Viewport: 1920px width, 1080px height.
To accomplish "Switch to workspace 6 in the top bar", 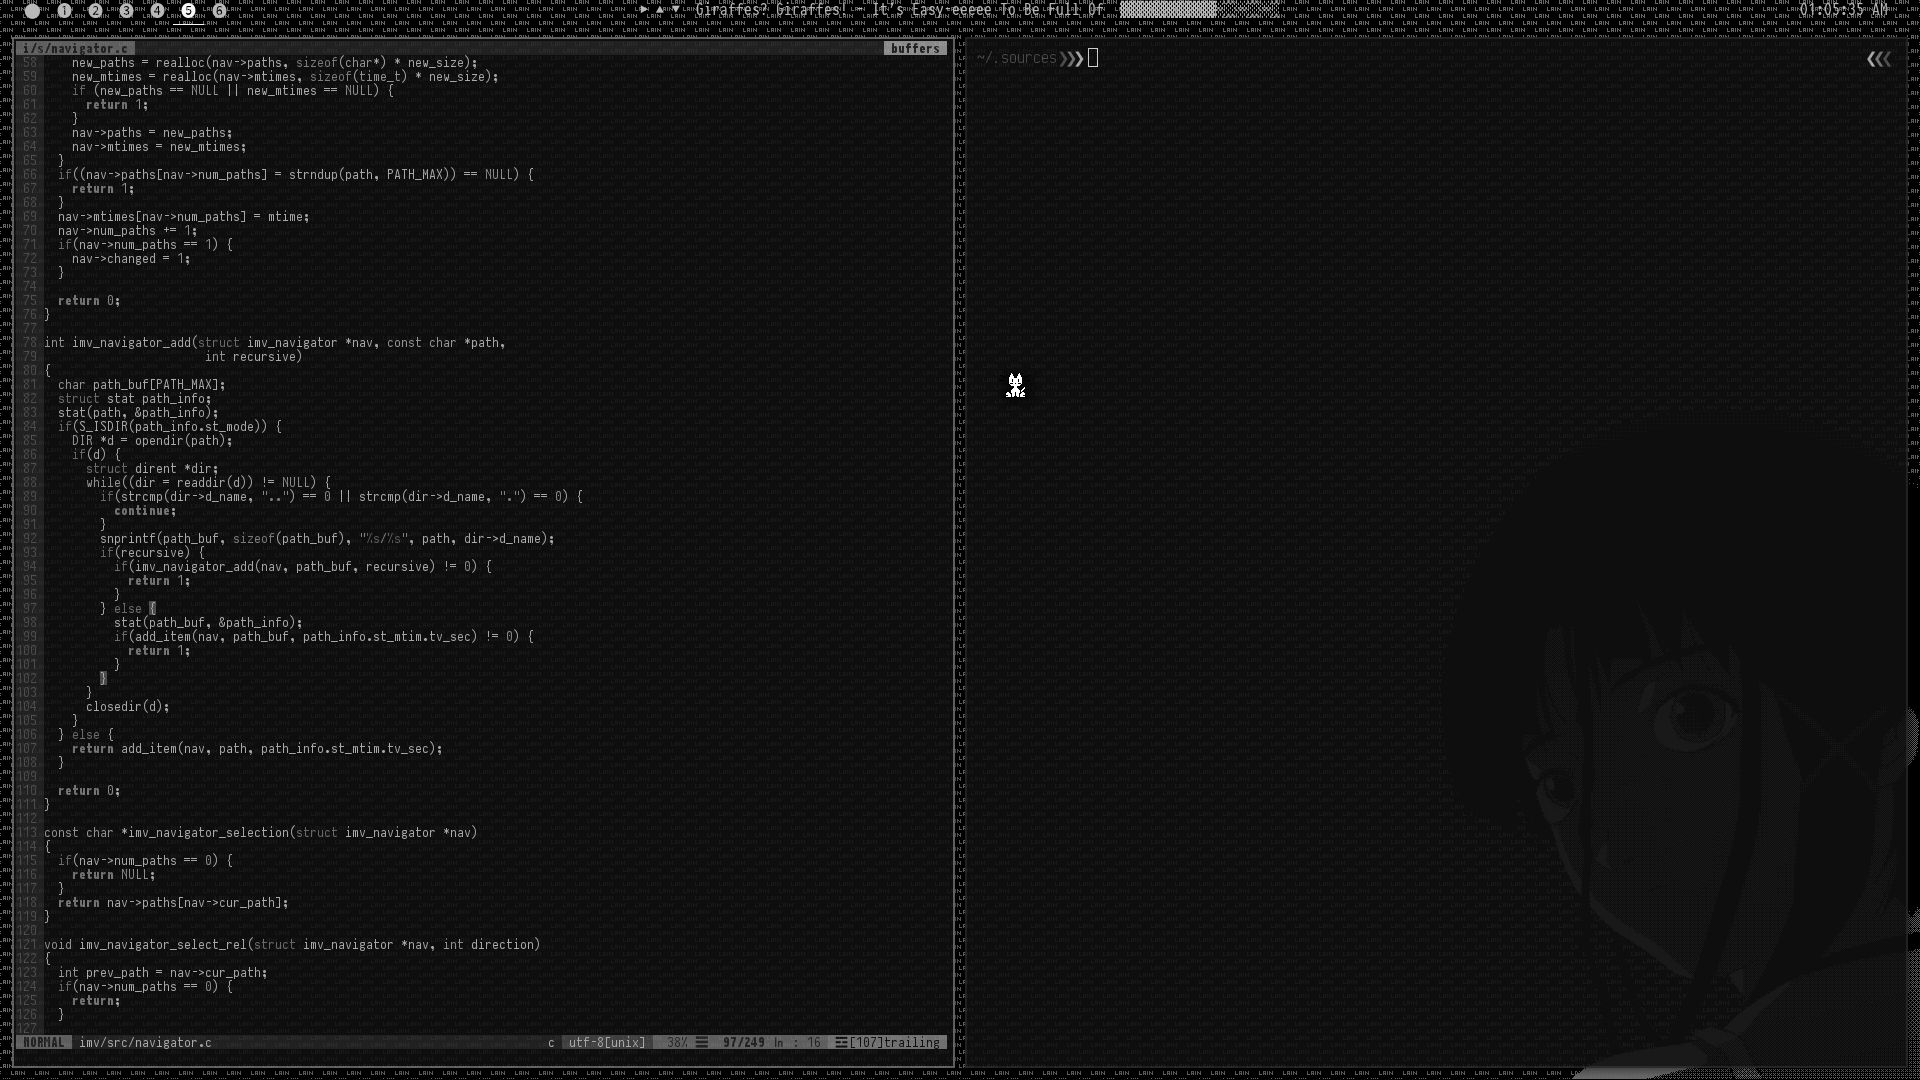I will click(219, 11).
